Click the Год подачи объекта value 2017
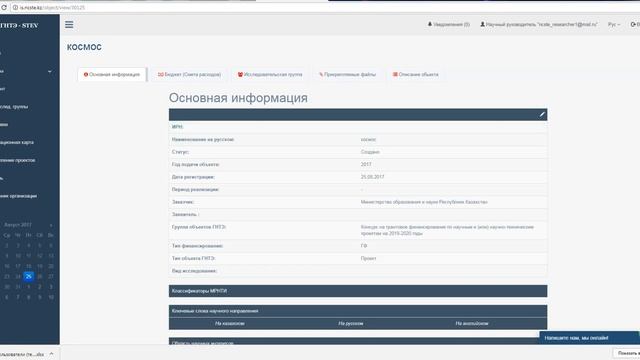This screenshot has width=640, height=360. 366,164
